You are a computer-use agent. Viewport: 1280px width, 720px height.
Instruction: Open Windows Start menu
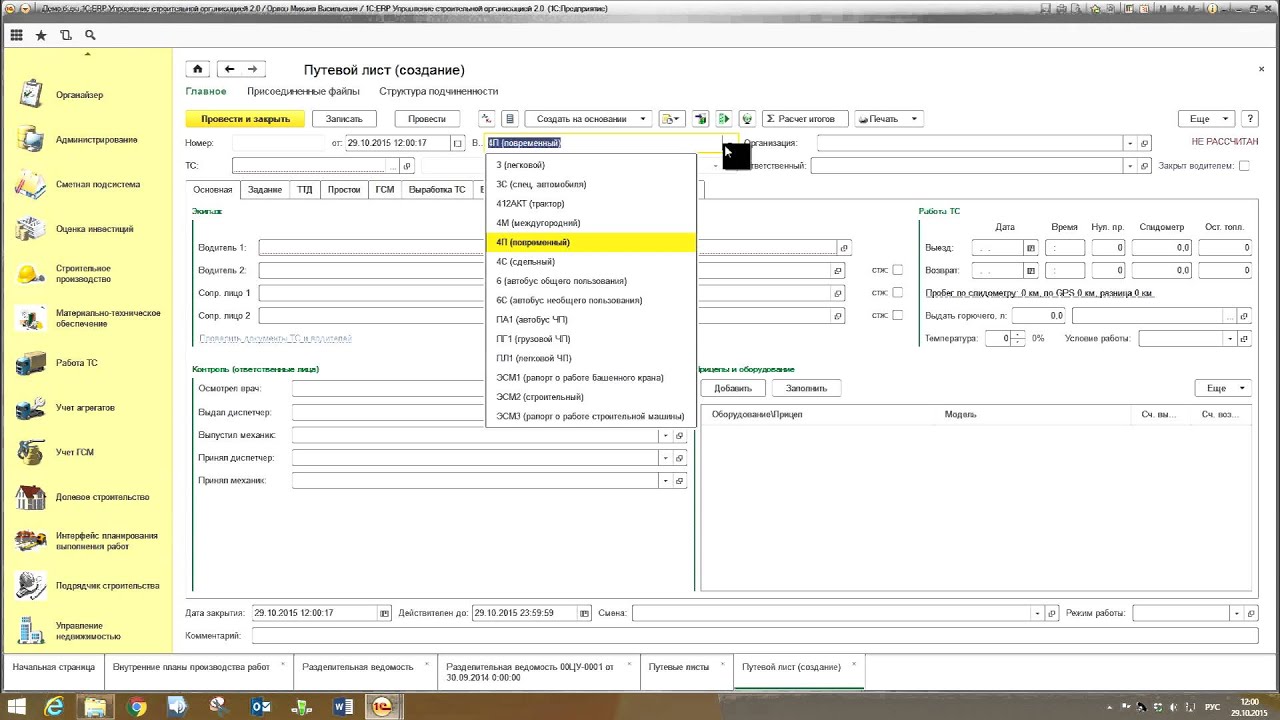coord(16,707)
